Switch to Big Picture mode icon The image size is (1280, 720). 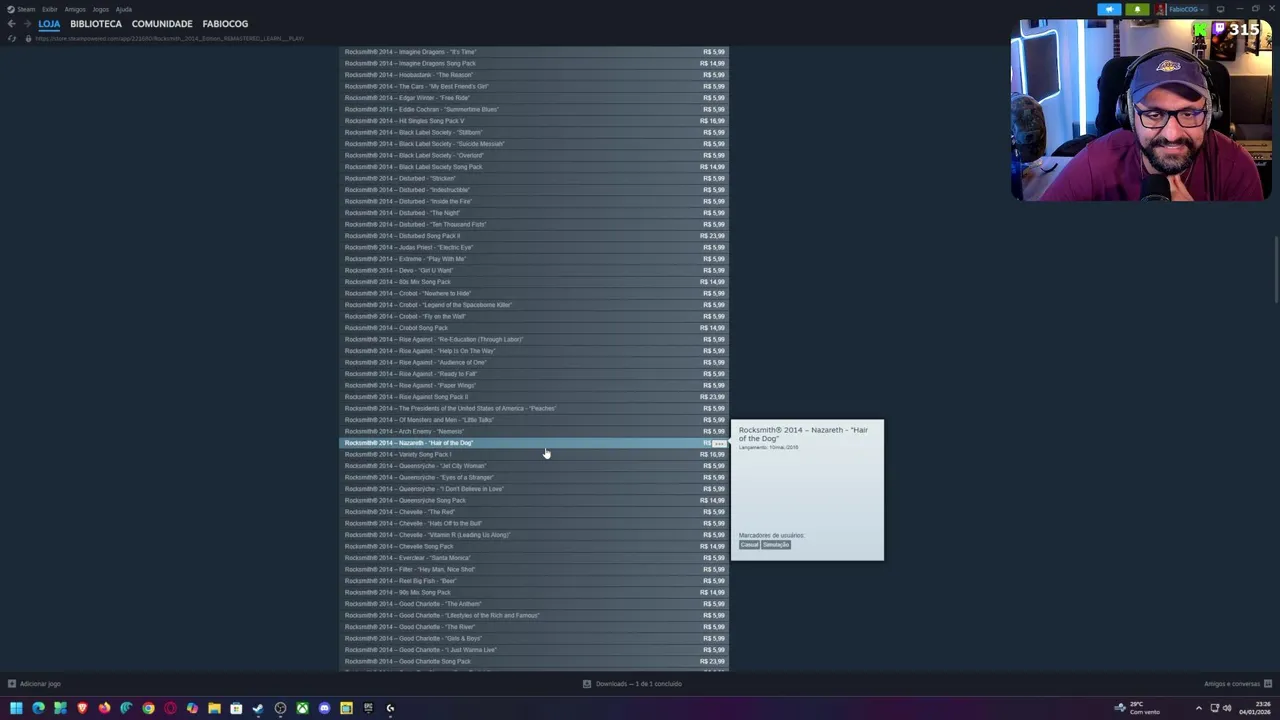(1220, 9)
